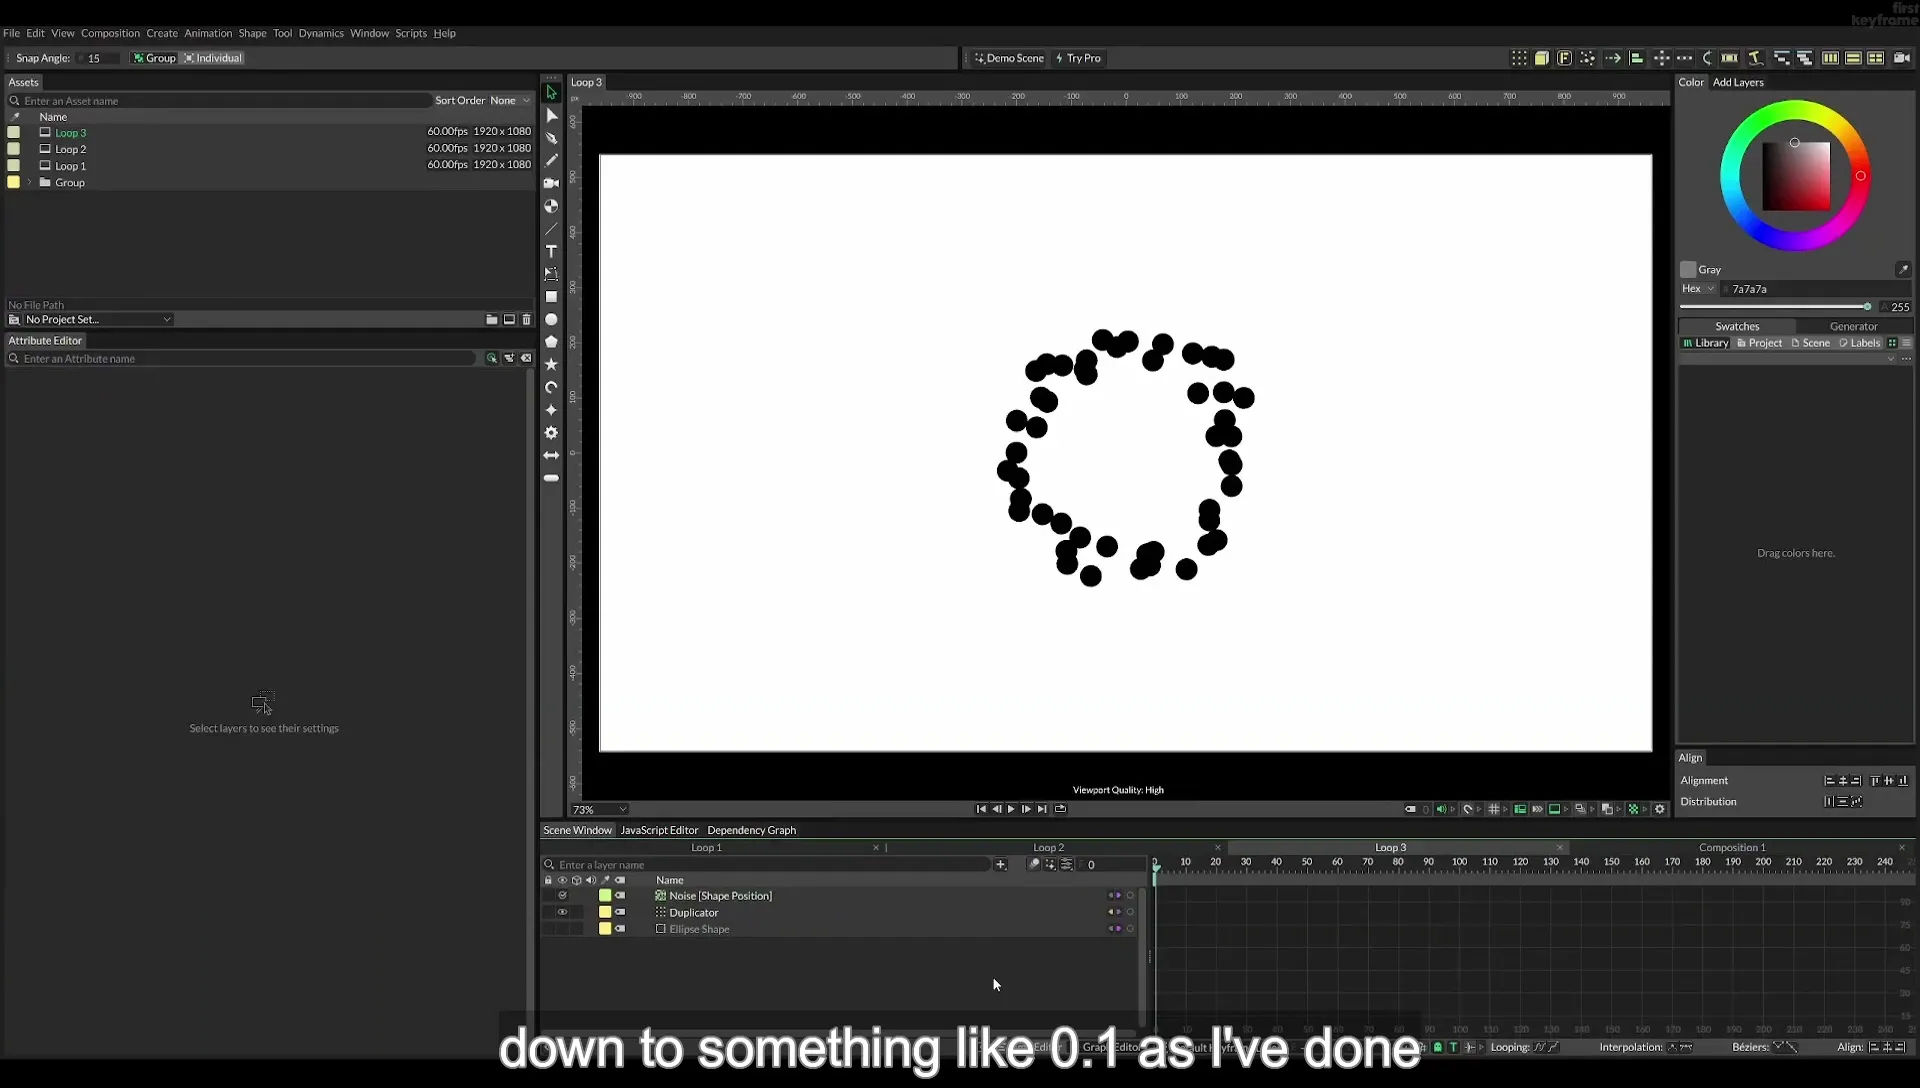This screenshot has height=1088, width=1920.
Task: Click the yellow cube icon in the shelf
Action: [1542, 58]
